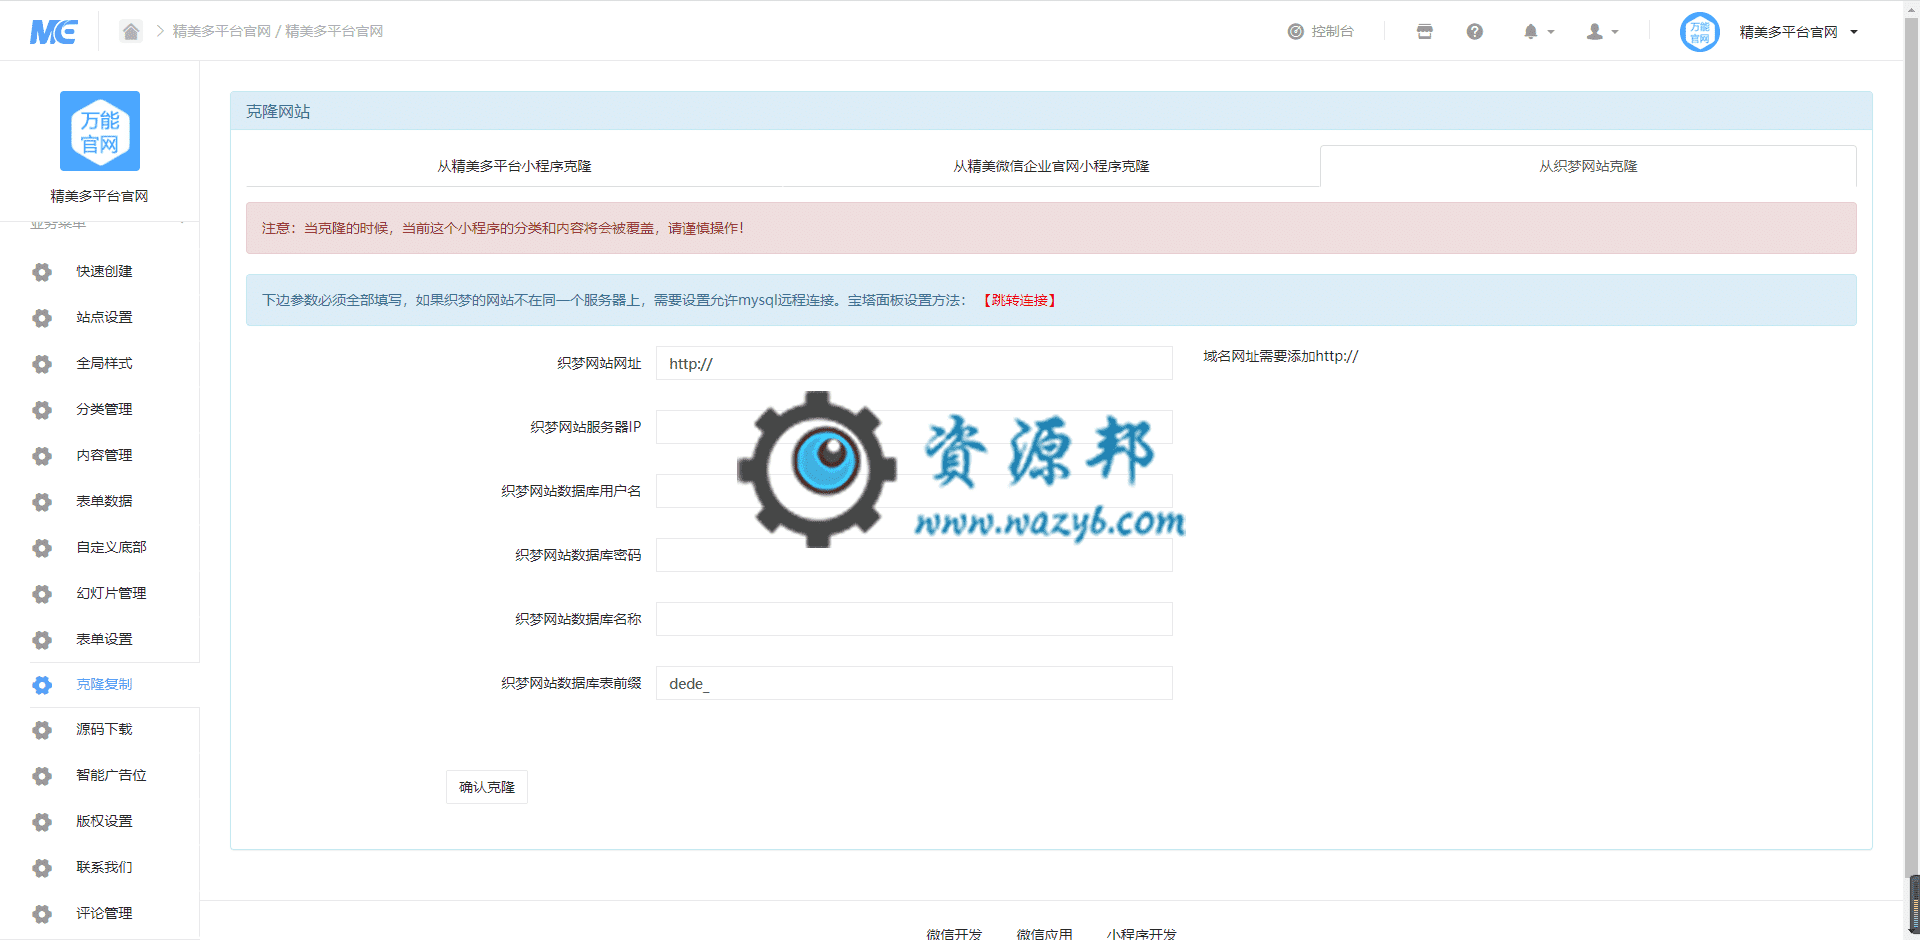
Task: Click gear icon beside 表单数据
Action: tap(42, 502)
